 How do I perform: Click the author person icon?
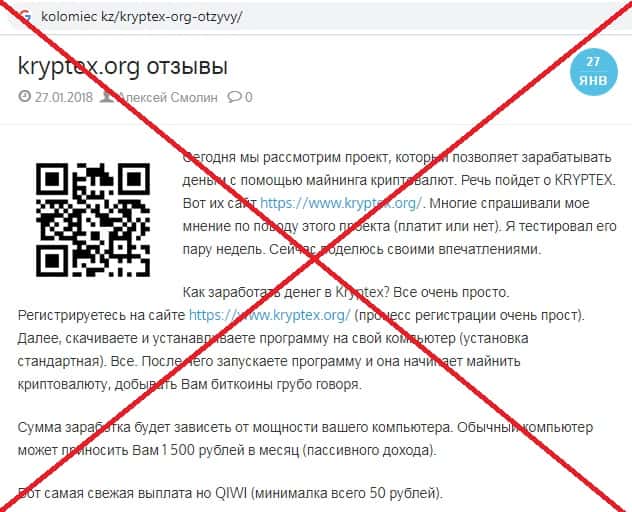(x=107, y=97)
